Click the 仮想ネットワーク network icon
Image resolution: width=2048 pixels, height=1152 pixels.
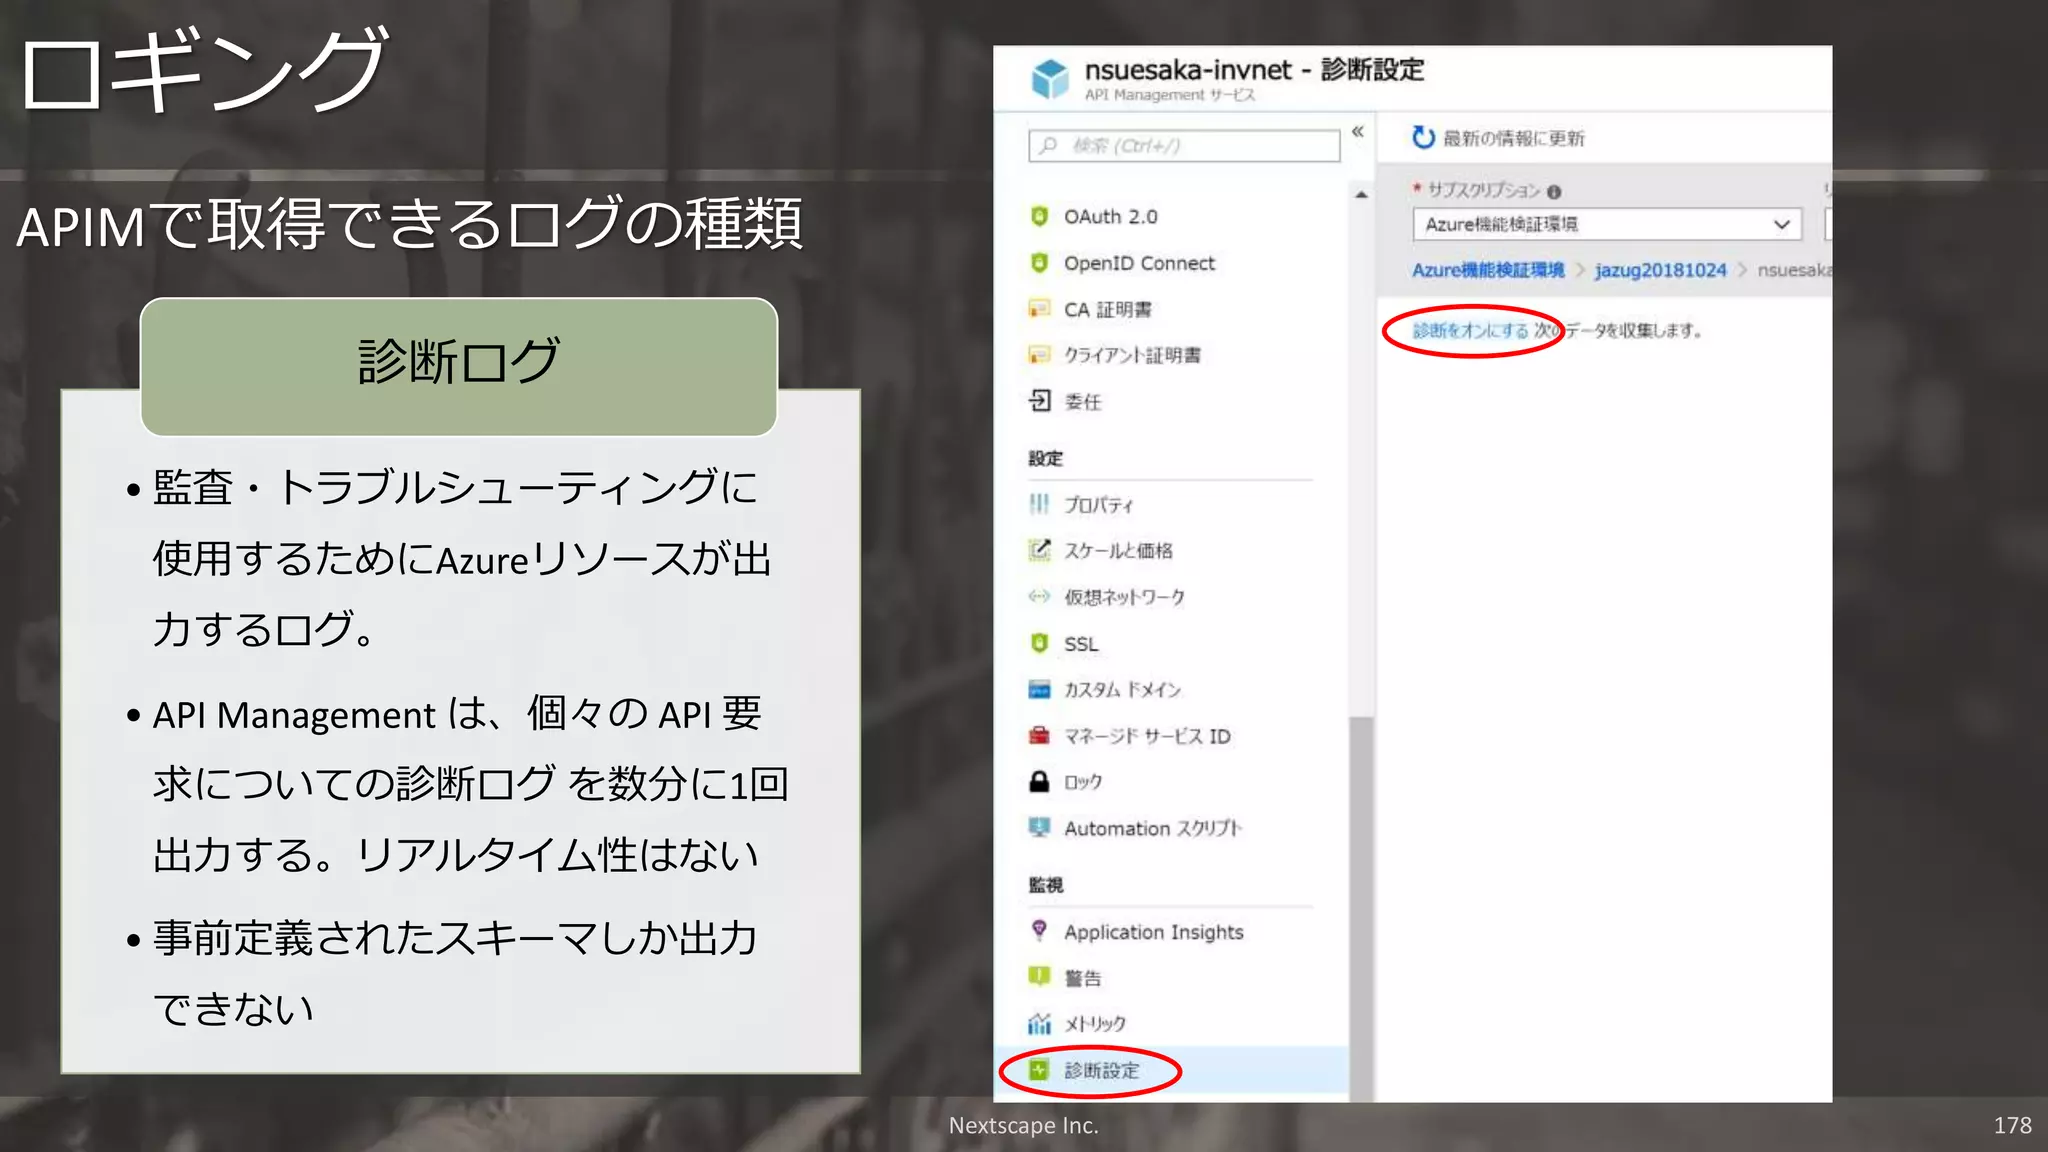[x=1039, y=597]
